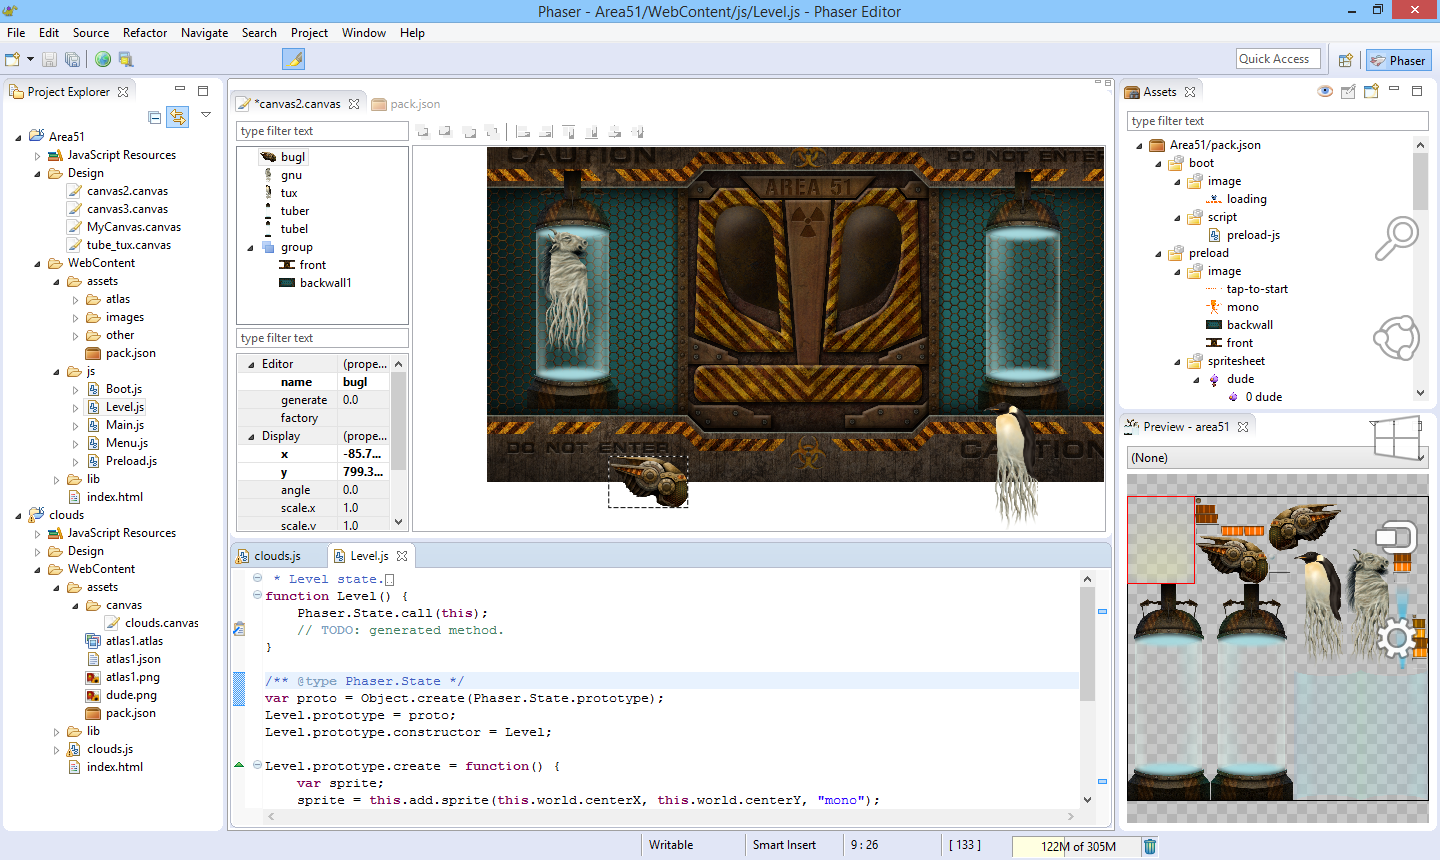
Task: Toggle Link with Editor in Project Explorer
Action: point(177,117)
